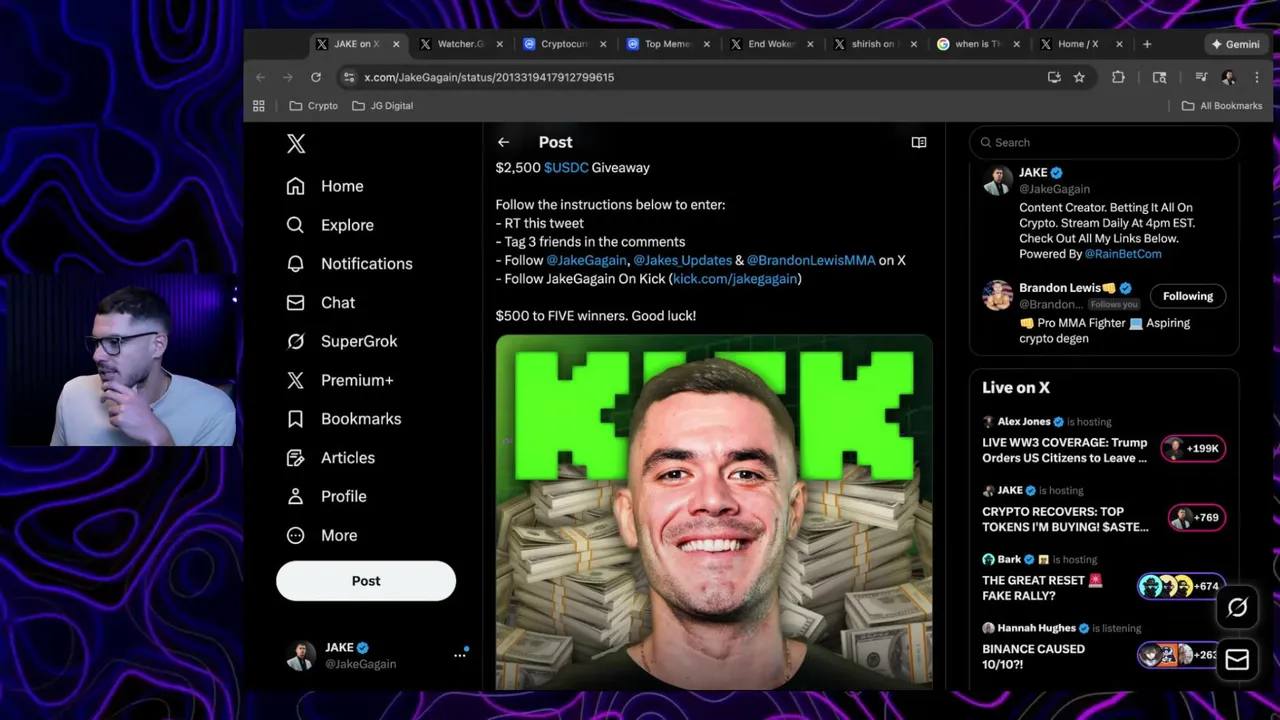Join THE GREAT RESET space by Bark
The width and height of the screenshot is (1280, 720).
click(x=1042, y=588)
